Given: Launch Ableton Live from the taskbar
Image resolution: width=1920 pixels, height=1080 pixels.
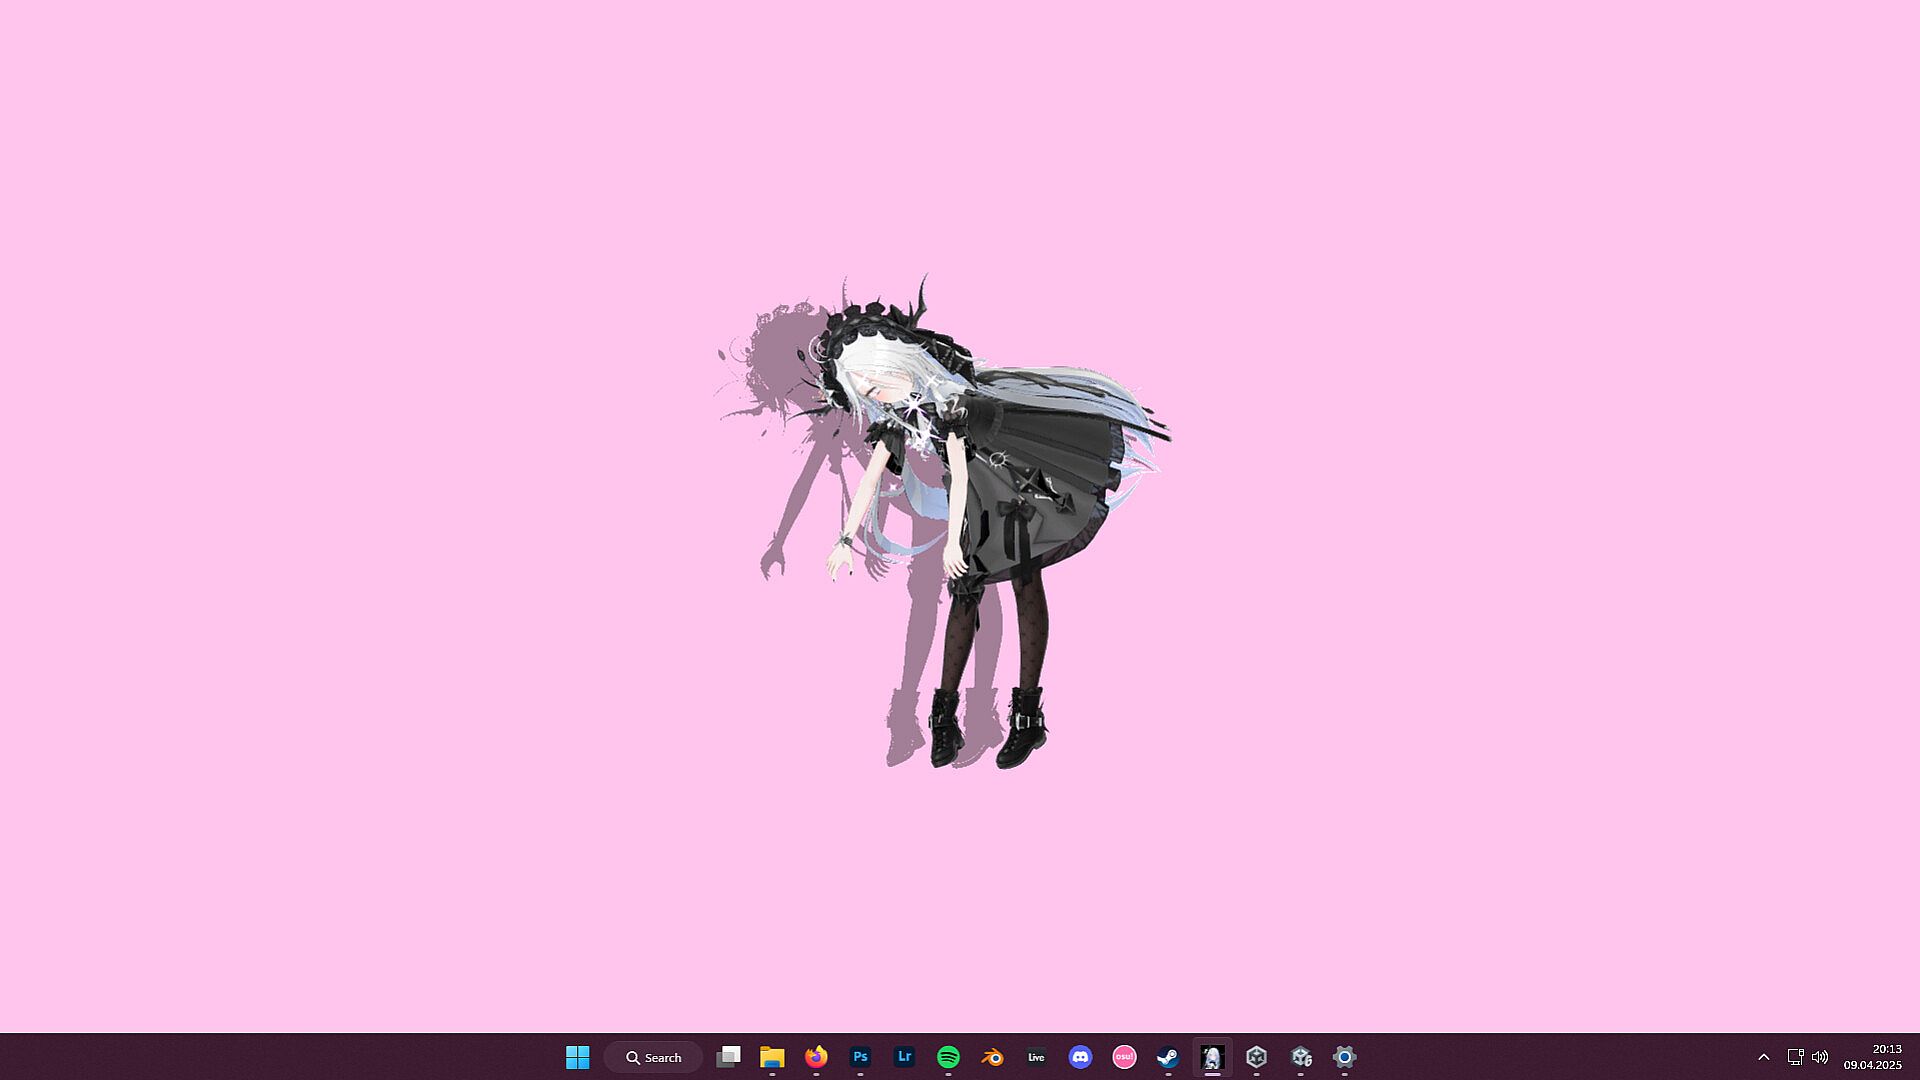Looking at the screenshot, I should click(x=1036, y=1057).
